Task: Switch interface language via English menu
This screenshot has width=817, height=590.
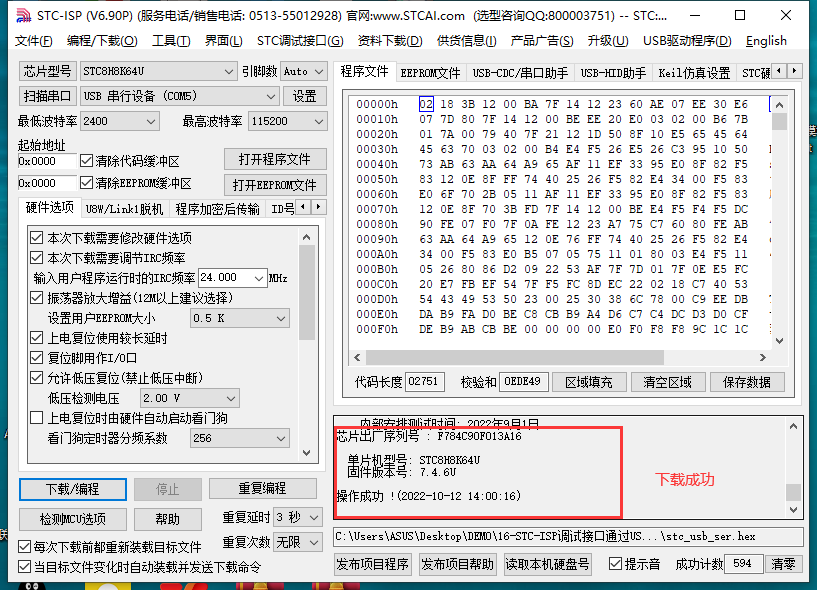Action: (766, 41)
